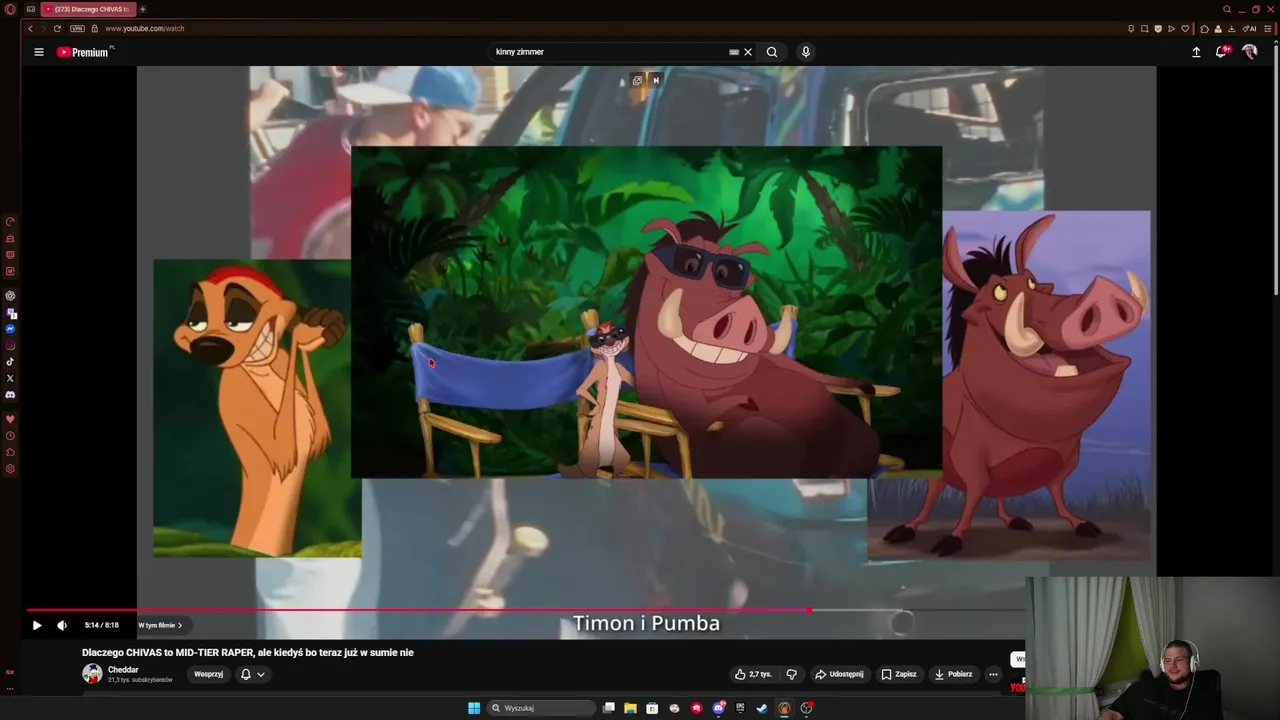Screen dimensions: 1280x720
Task: Open browser extensions cube icon
Action: pyautogui.click(x=1204, y=28)
